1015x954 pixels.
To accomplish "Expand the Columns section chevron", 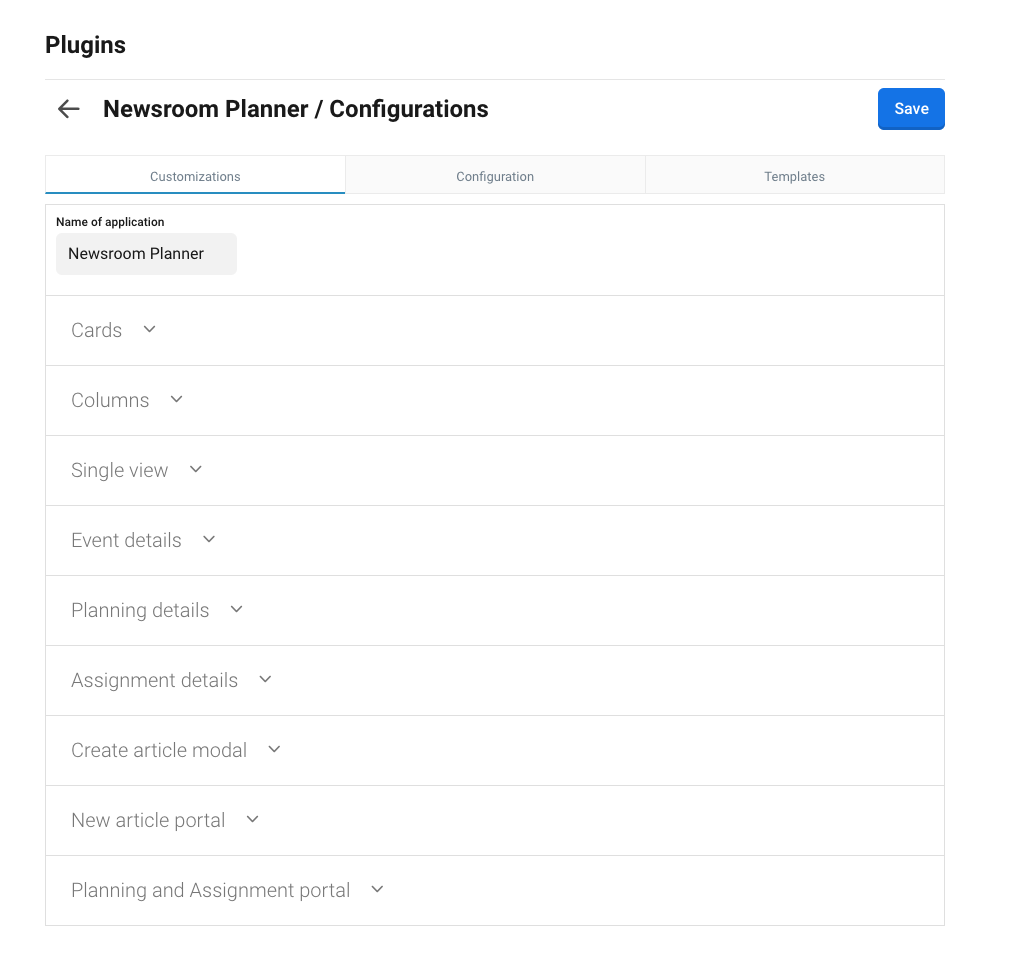I will click(x=177, y=399).
